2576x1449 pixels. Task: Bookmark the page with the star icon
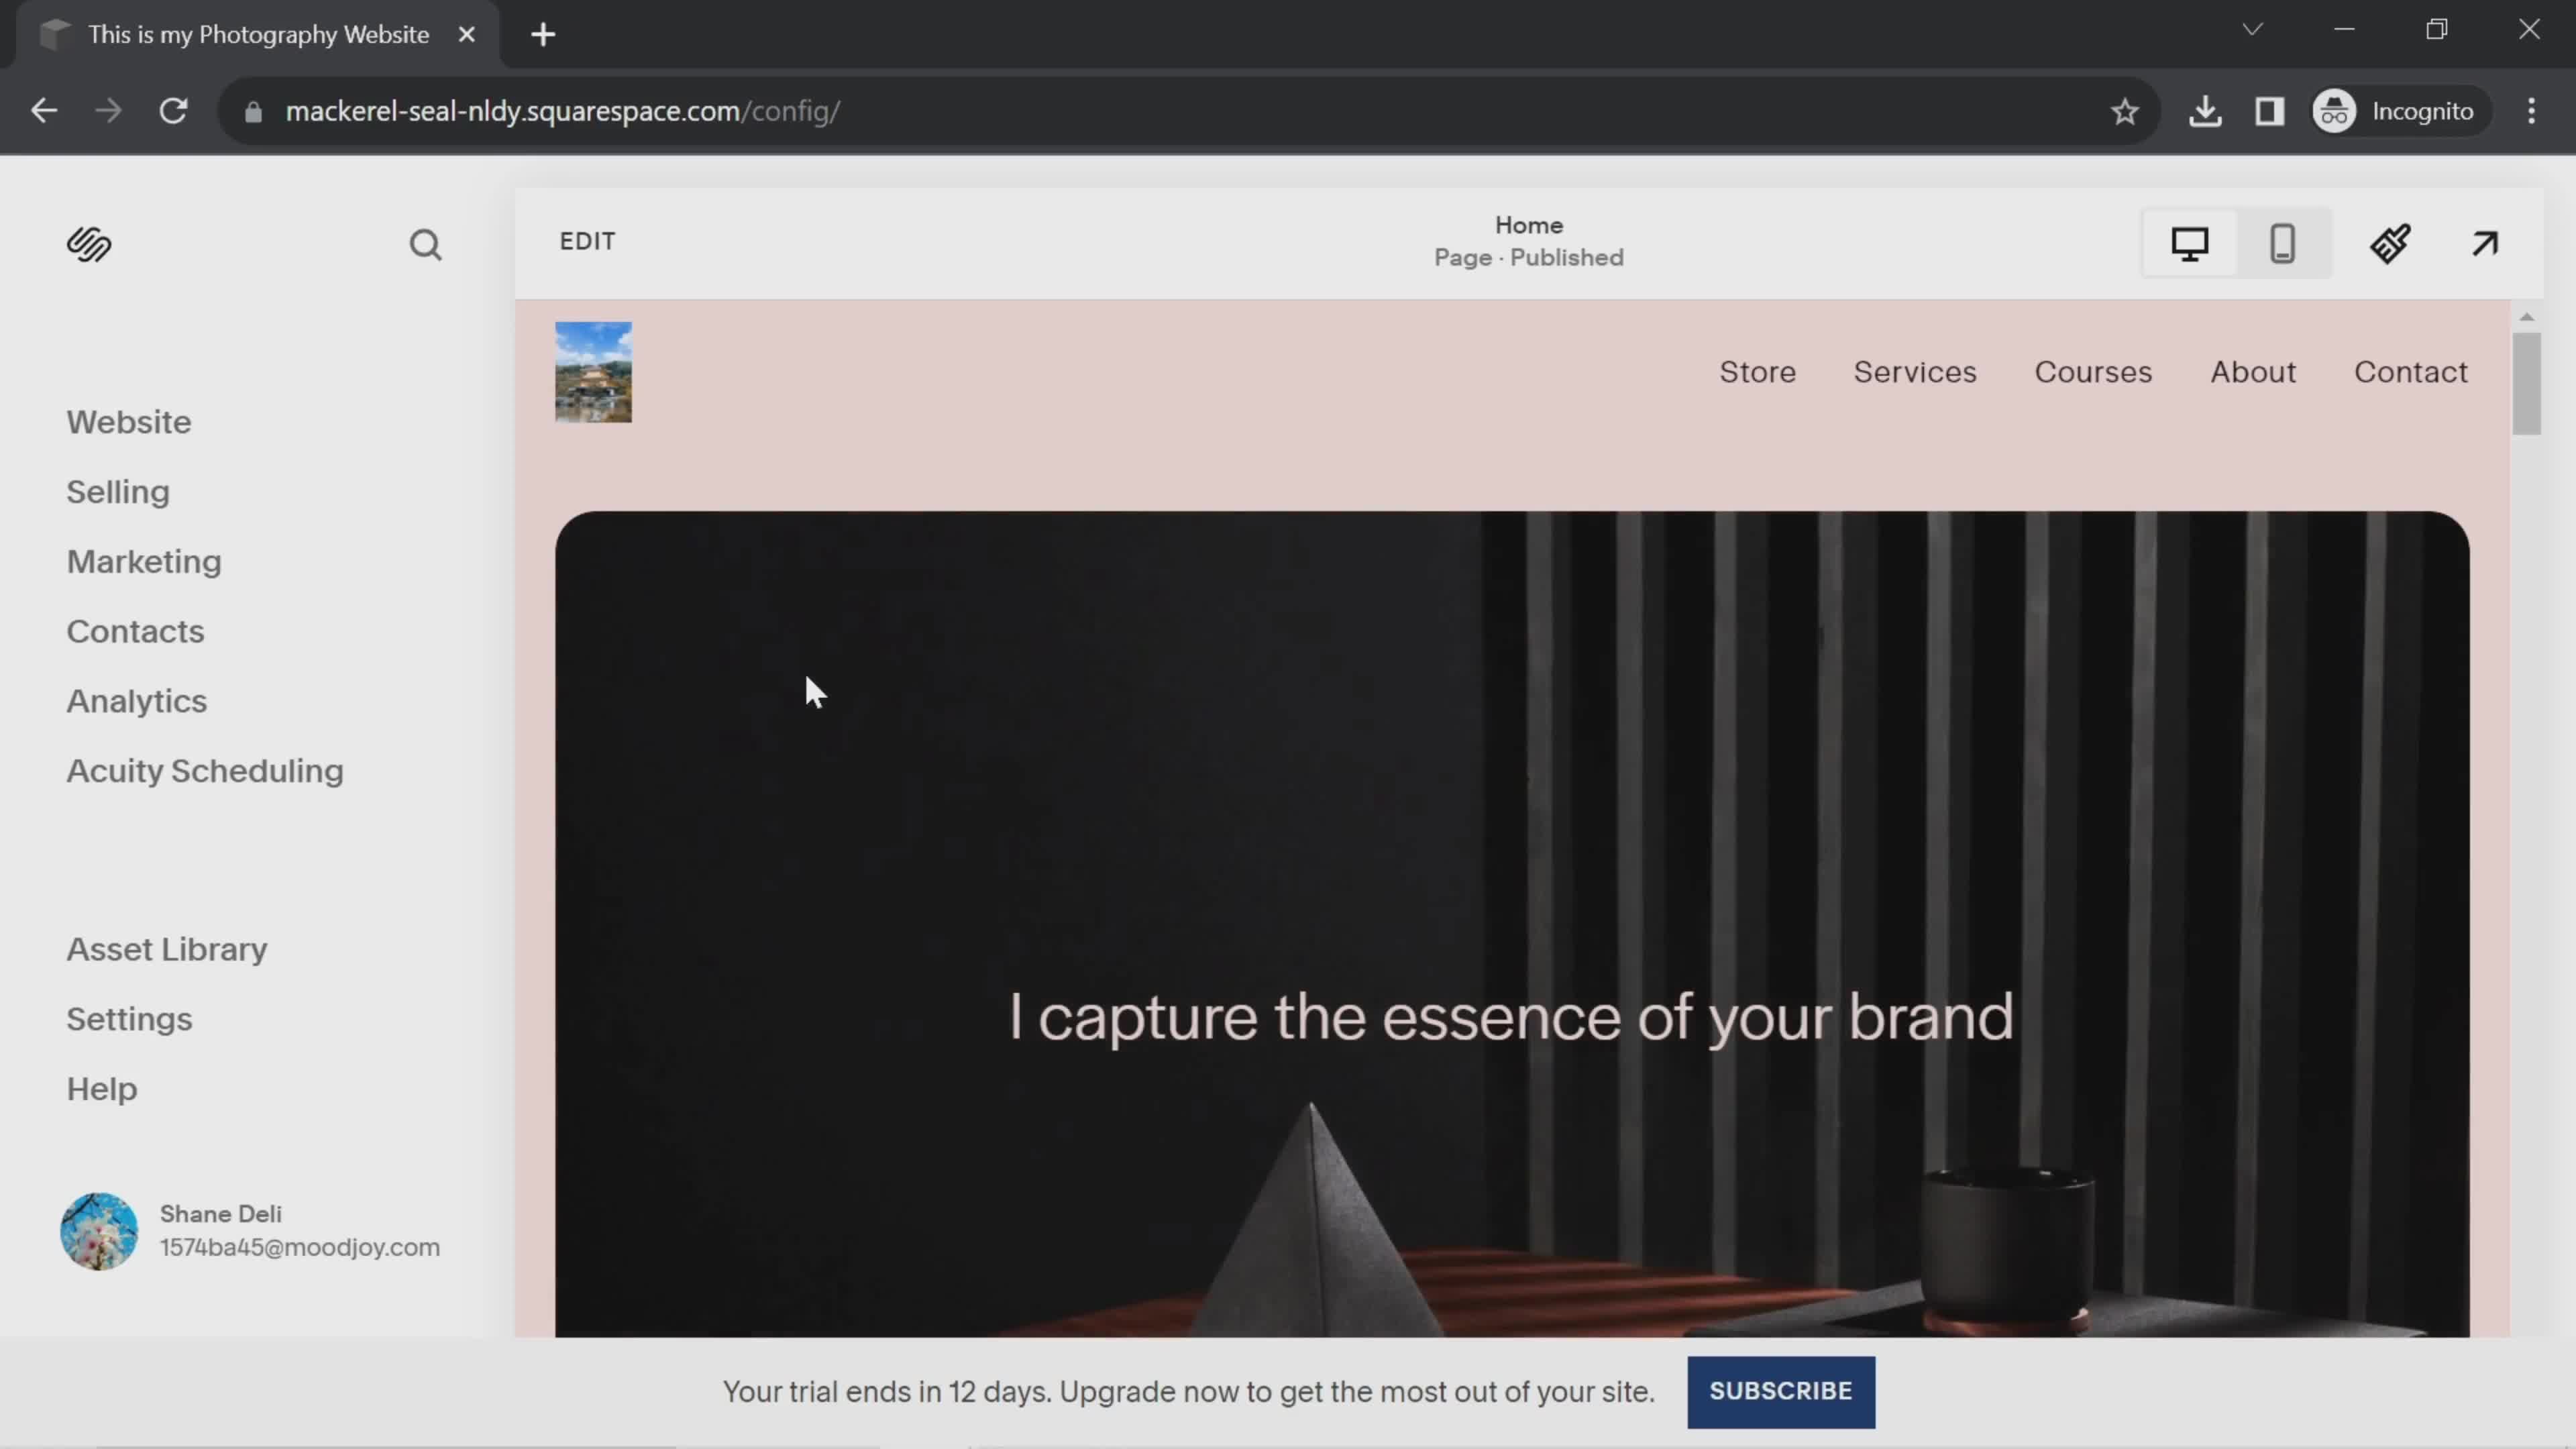pos(2124,111)
